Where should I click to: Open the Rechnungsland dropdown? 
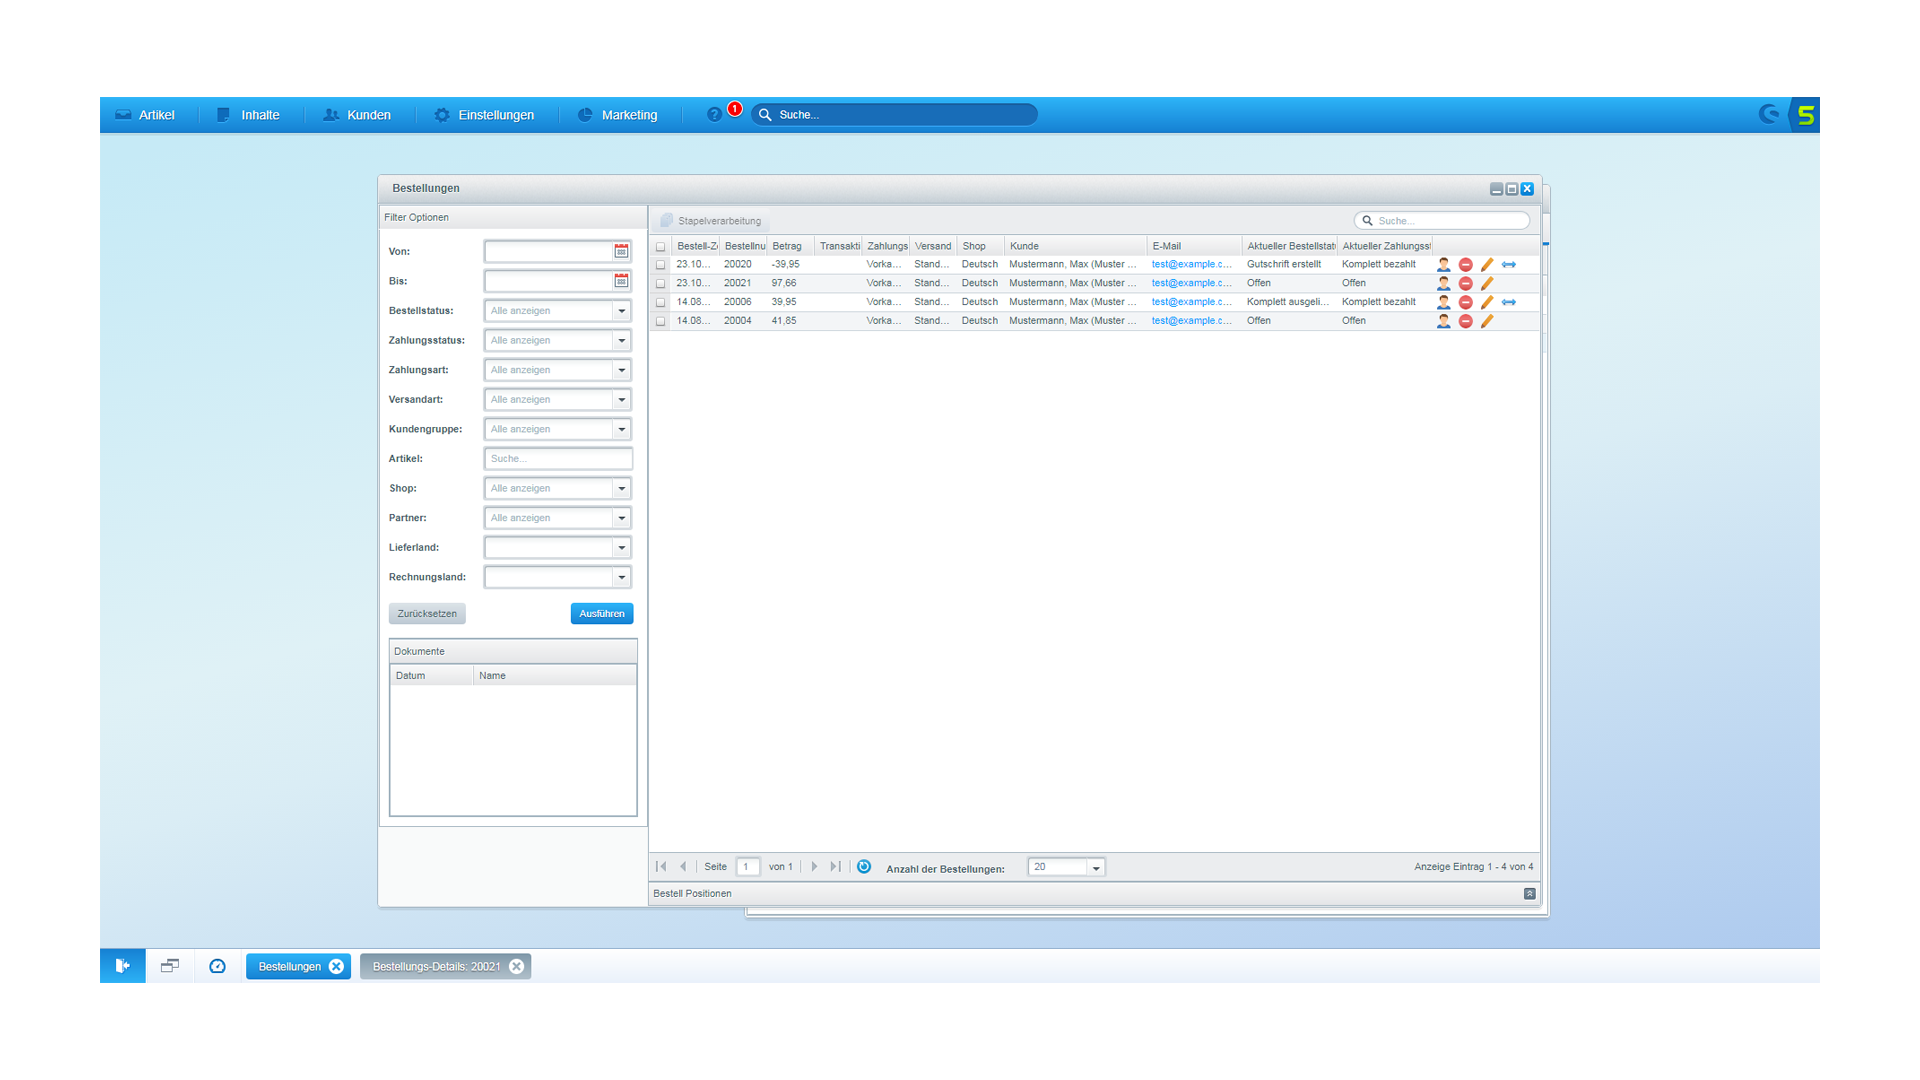(621, 577)
